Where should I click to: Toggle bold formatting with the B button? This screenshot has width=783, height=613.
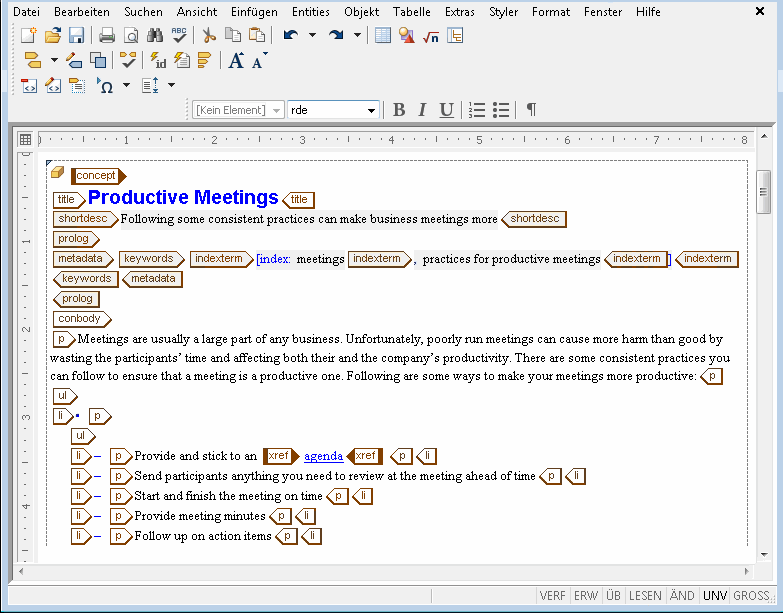(x=399, y=110)
